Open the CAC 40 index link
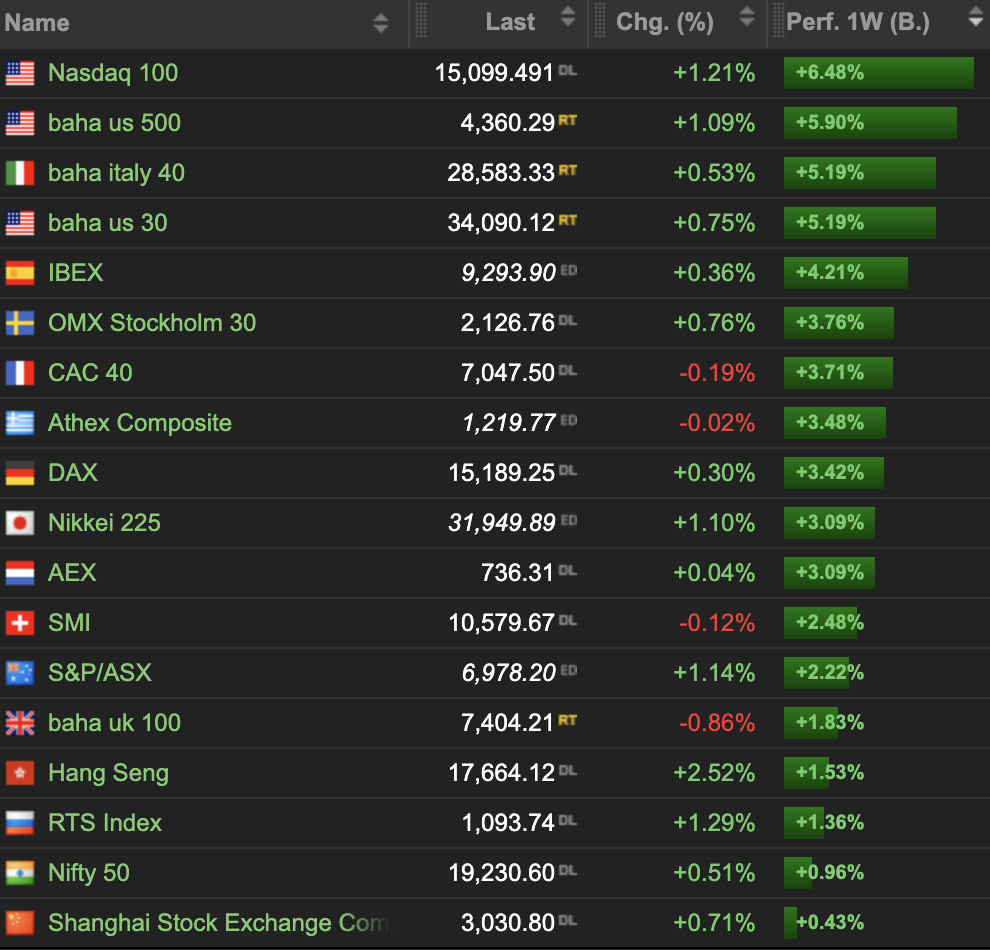Viewport: 990px width, 950px height. click(x=90, y=372)
